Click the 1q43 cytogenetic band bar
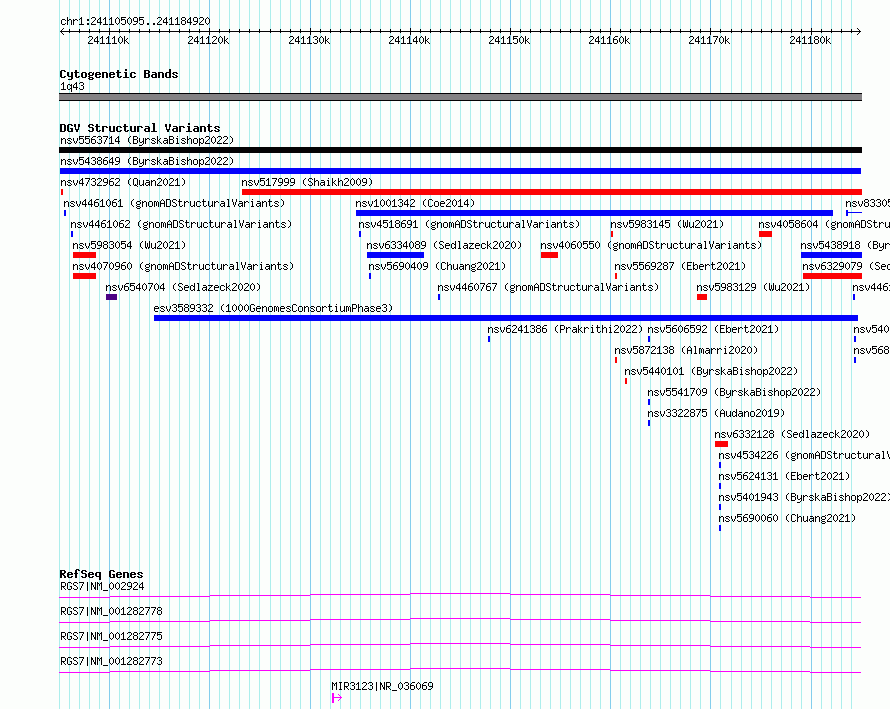This screenshot has width=890, height=709. click(x=460, y=97)
